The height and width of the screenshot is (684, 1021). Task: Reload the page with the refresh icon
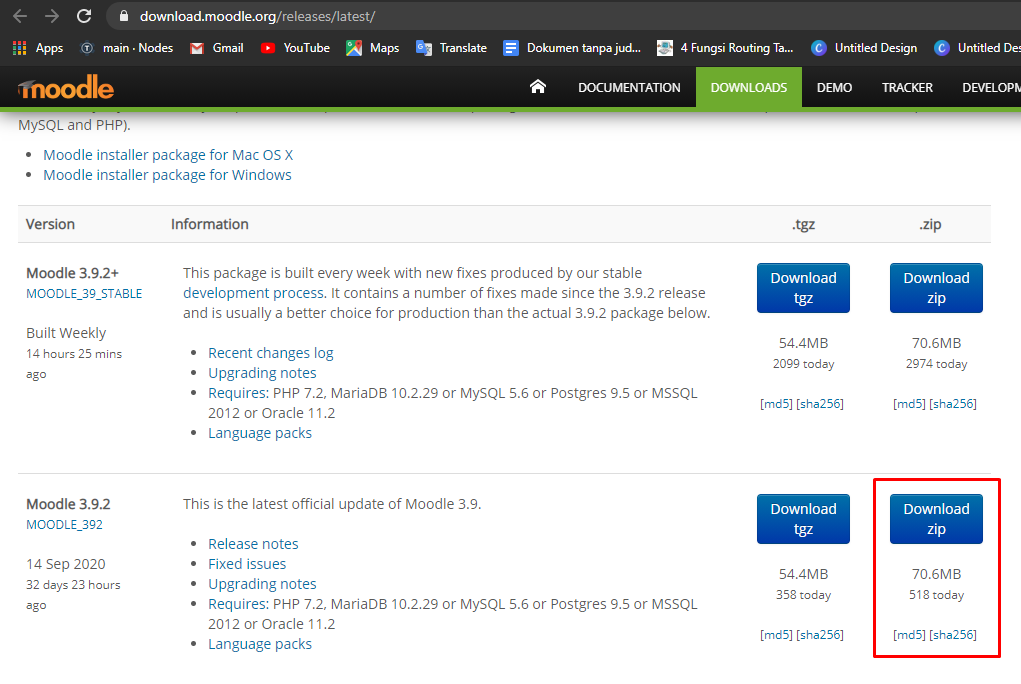point(84,16)
